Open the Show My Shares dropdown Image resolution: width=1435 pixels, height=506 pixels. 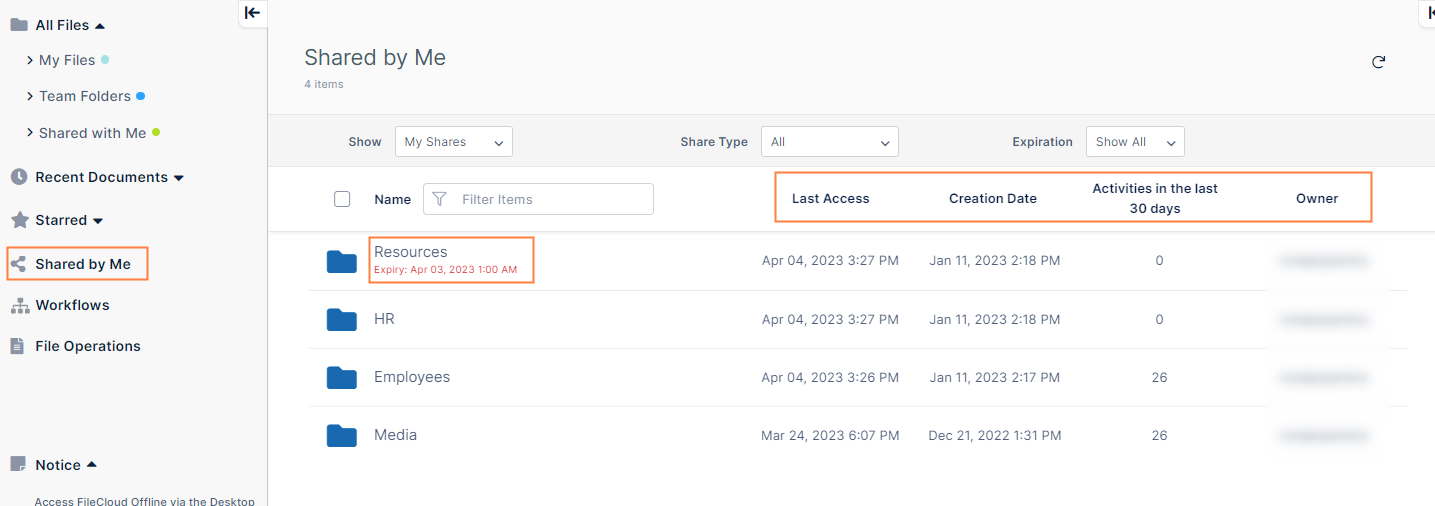click(x=453, y=142)
